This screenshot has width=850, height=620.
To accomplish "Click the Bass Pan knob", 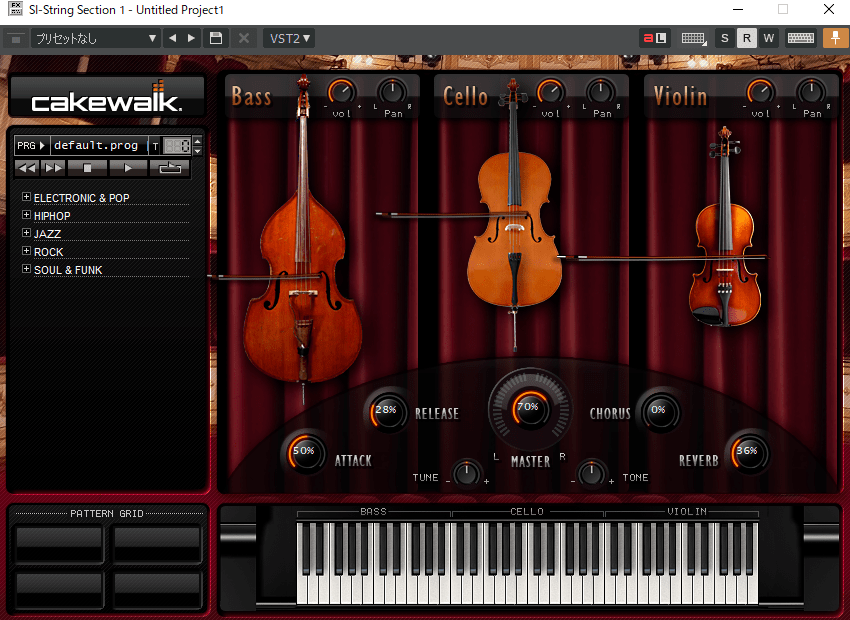I will pos(392,92).
